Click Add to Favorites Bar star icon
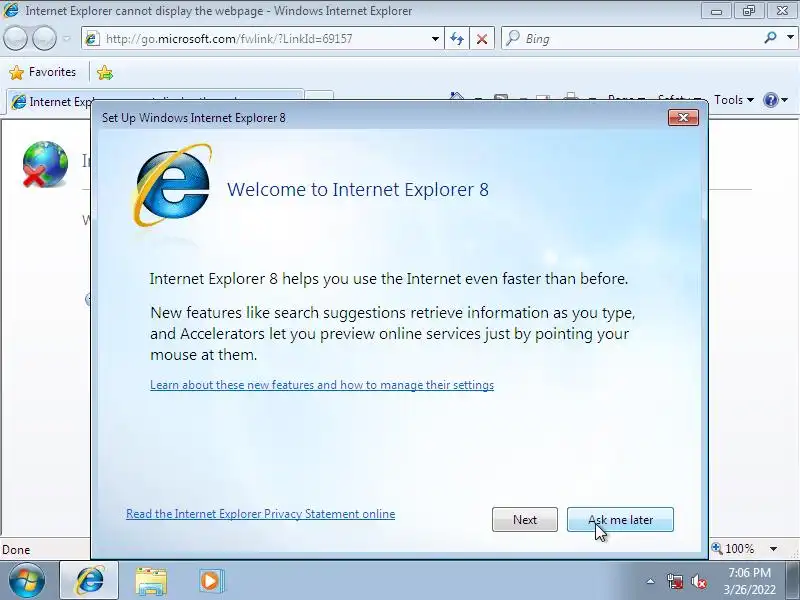 (x=105, y=72)
